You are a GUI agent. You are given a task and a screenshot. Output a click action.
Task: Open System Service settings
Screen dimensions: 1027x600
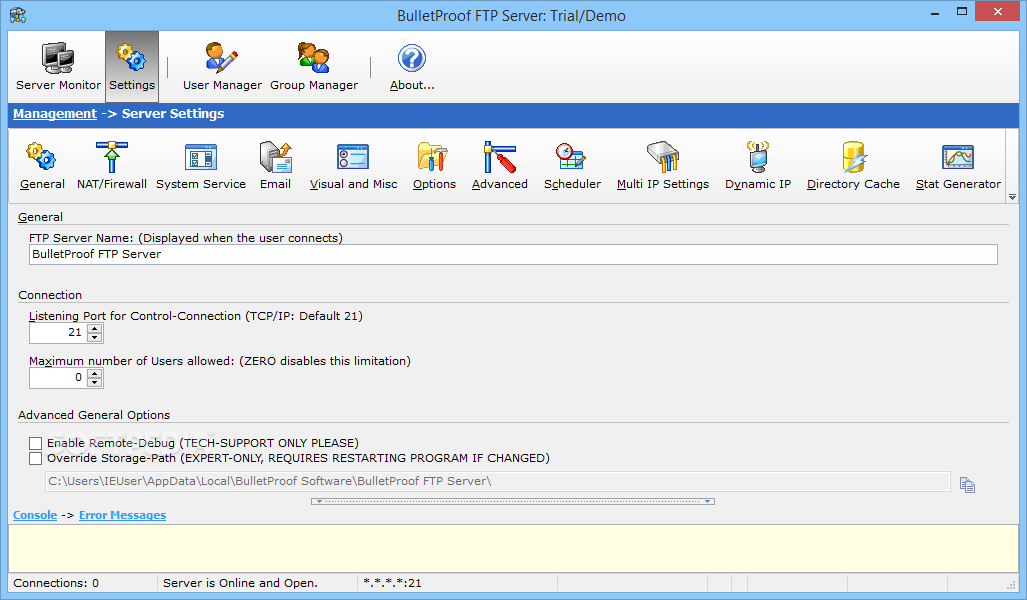pos(200,166)
